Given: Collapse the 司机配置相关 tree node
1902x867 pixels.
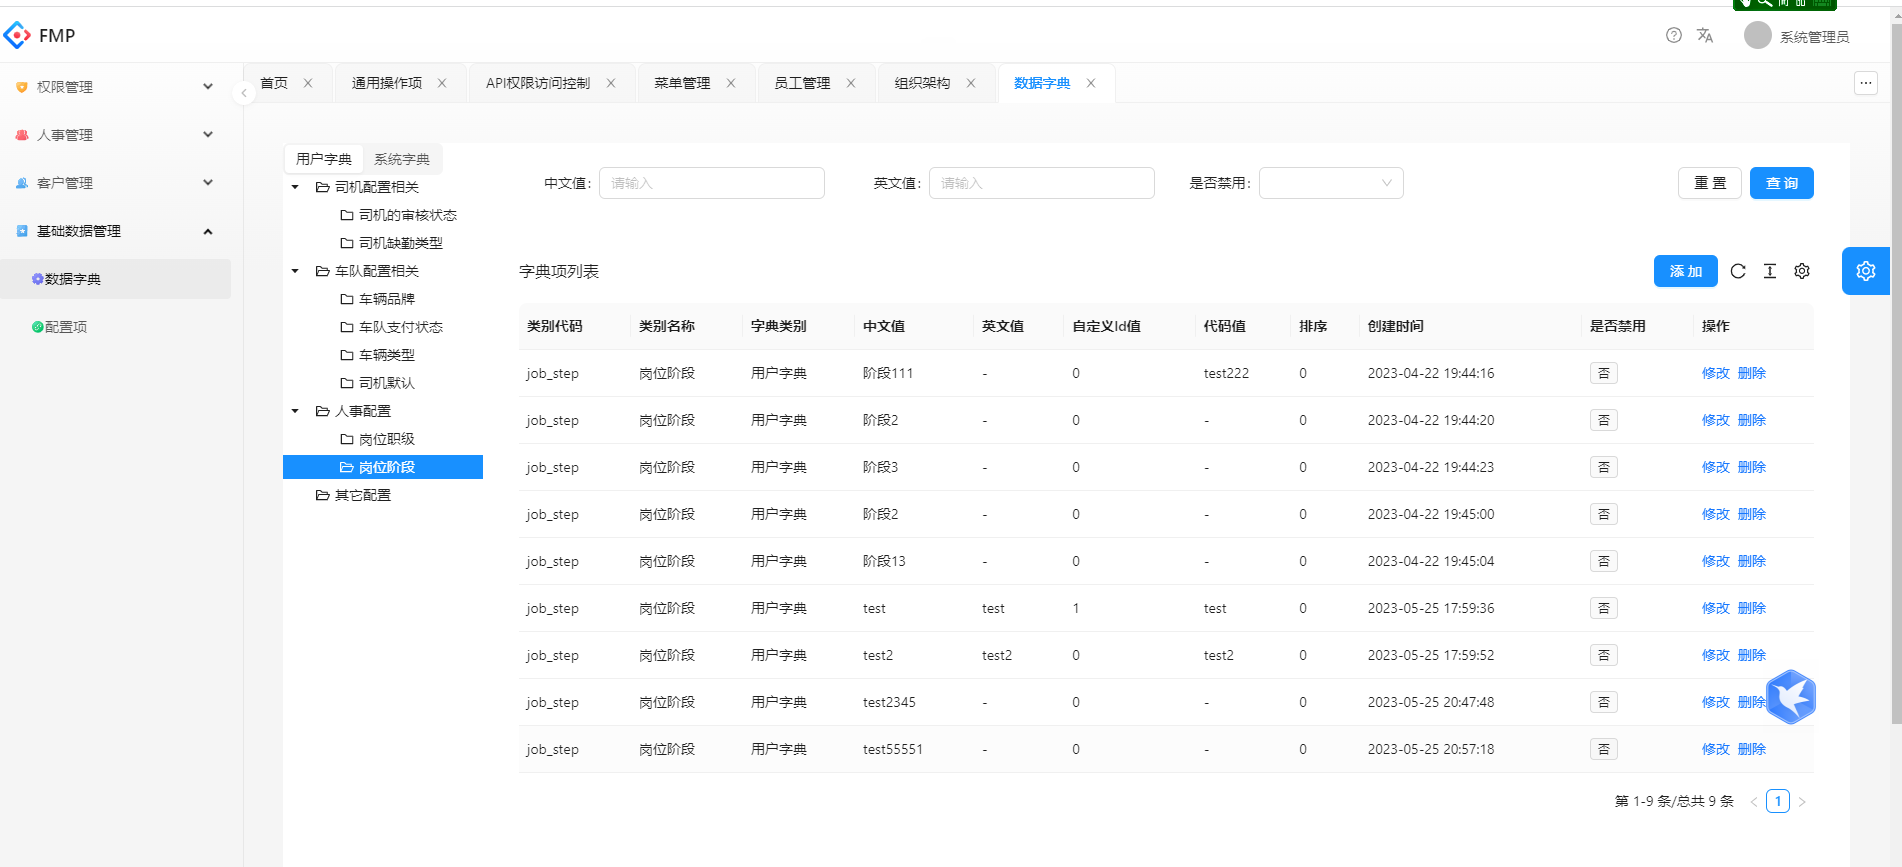Looking at the screenshot, I should (x=295, y=187).
